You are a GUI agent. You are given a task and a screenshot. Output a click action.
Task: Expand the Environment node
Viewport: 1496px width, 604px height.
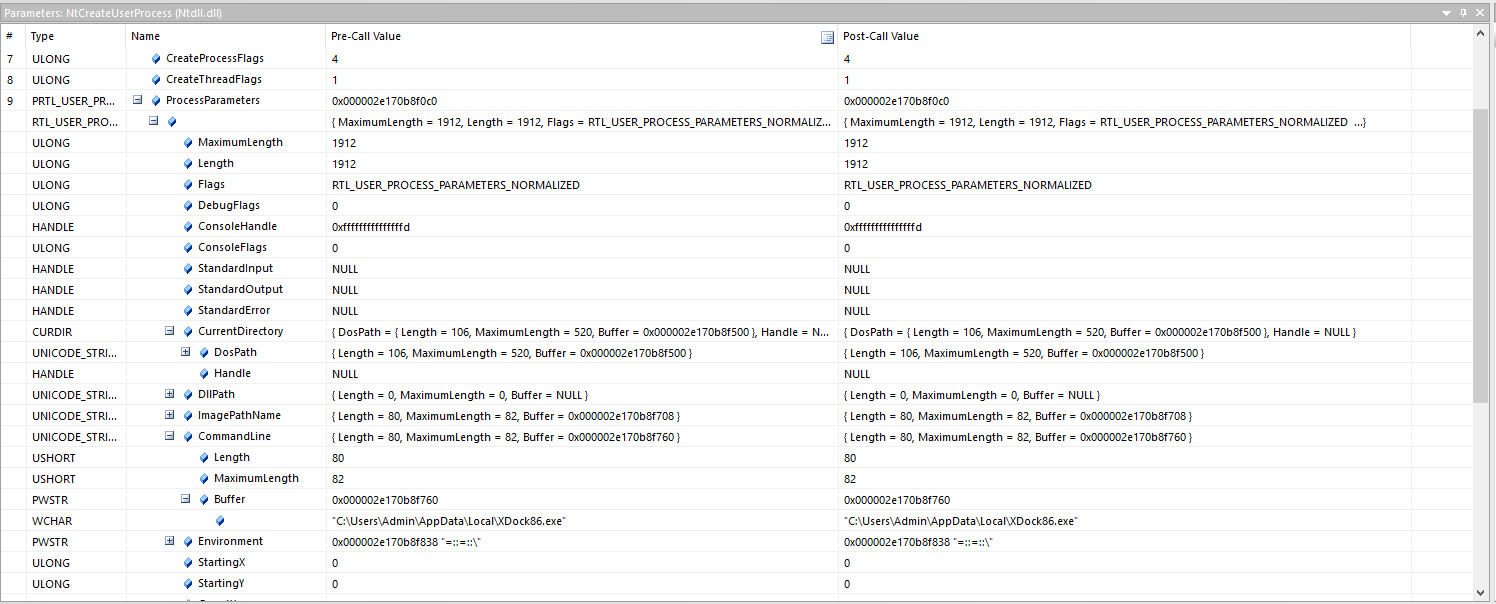click(170, 541)
